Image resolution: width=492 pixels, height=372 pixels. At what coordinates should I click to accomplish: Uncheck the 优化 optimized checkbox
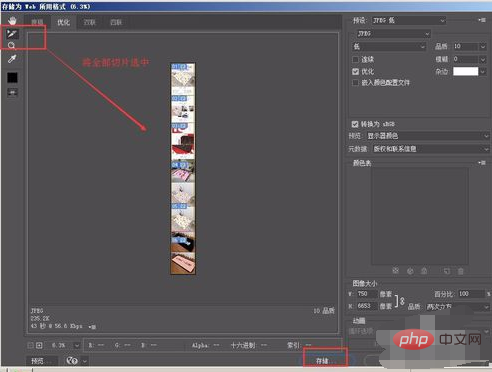click(355, 71)
